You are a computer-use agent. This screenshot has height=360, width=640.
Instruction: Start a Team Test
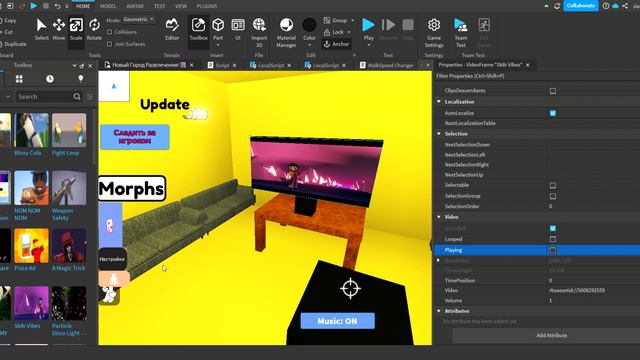461,32
